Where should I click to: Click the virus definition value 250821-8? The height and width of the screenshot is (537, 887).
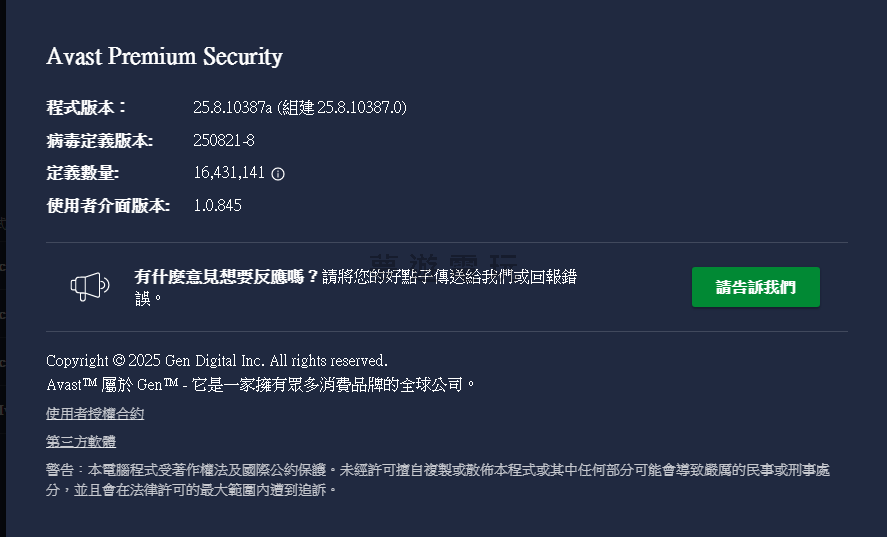[224, 141]
